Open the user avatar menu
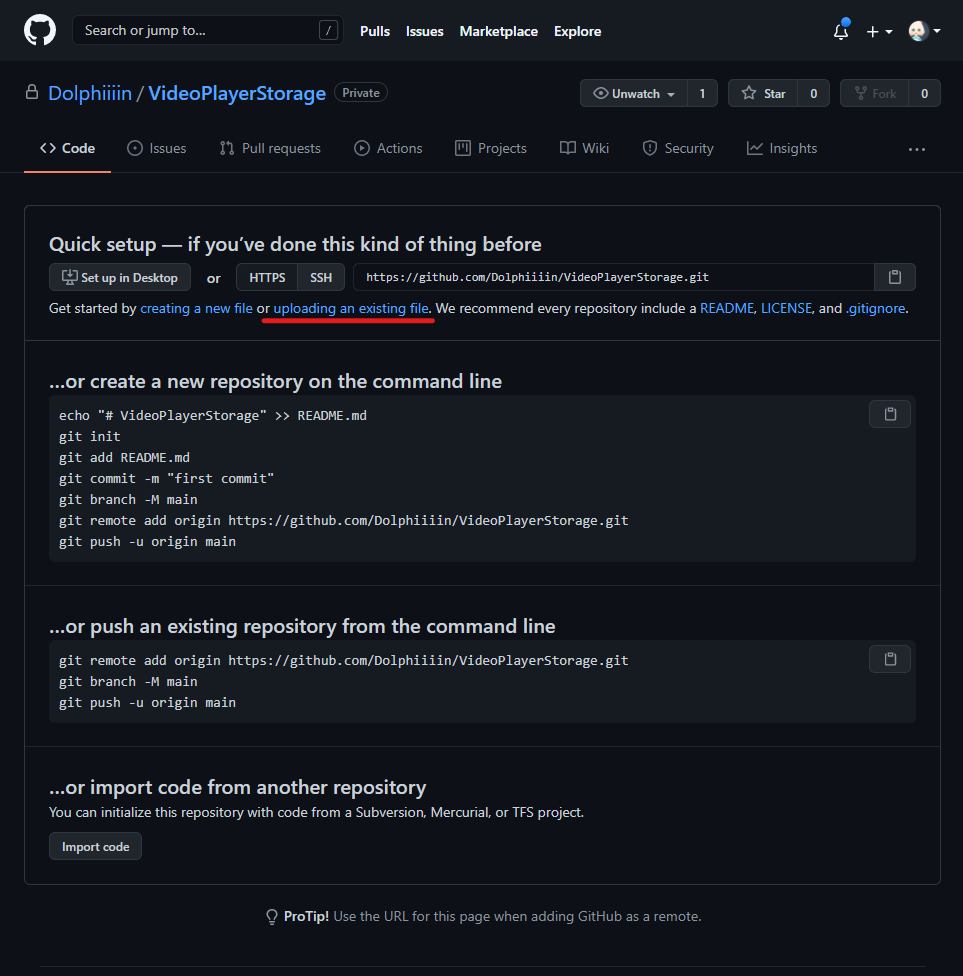Screen dimensions: 963x976 coord(924,30)
